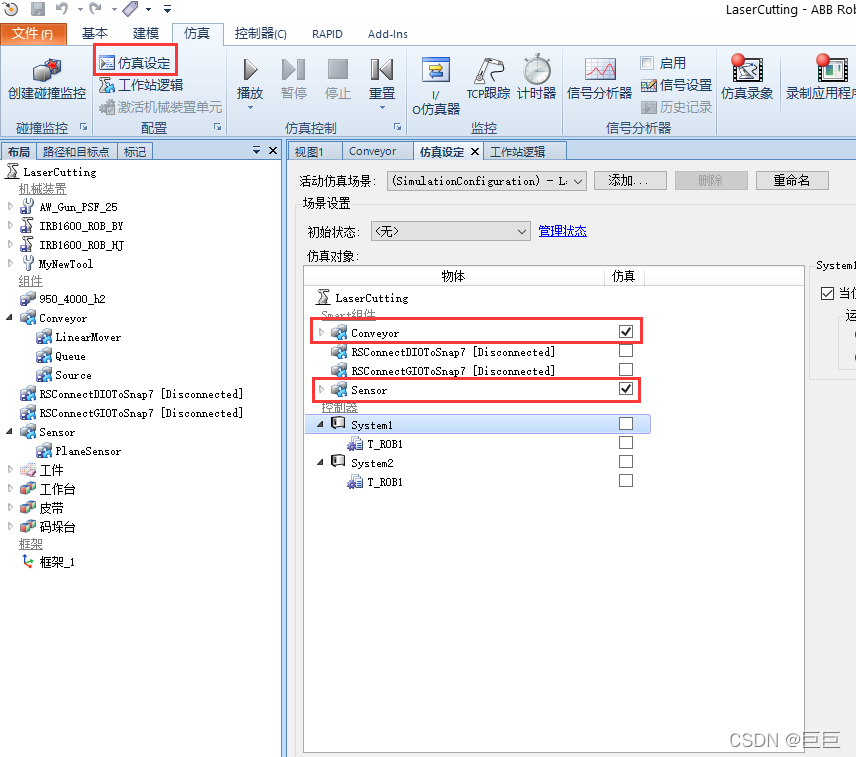Check T_ROB1 under System1 checkbox
856x757 pixels.
pos(626,443)
